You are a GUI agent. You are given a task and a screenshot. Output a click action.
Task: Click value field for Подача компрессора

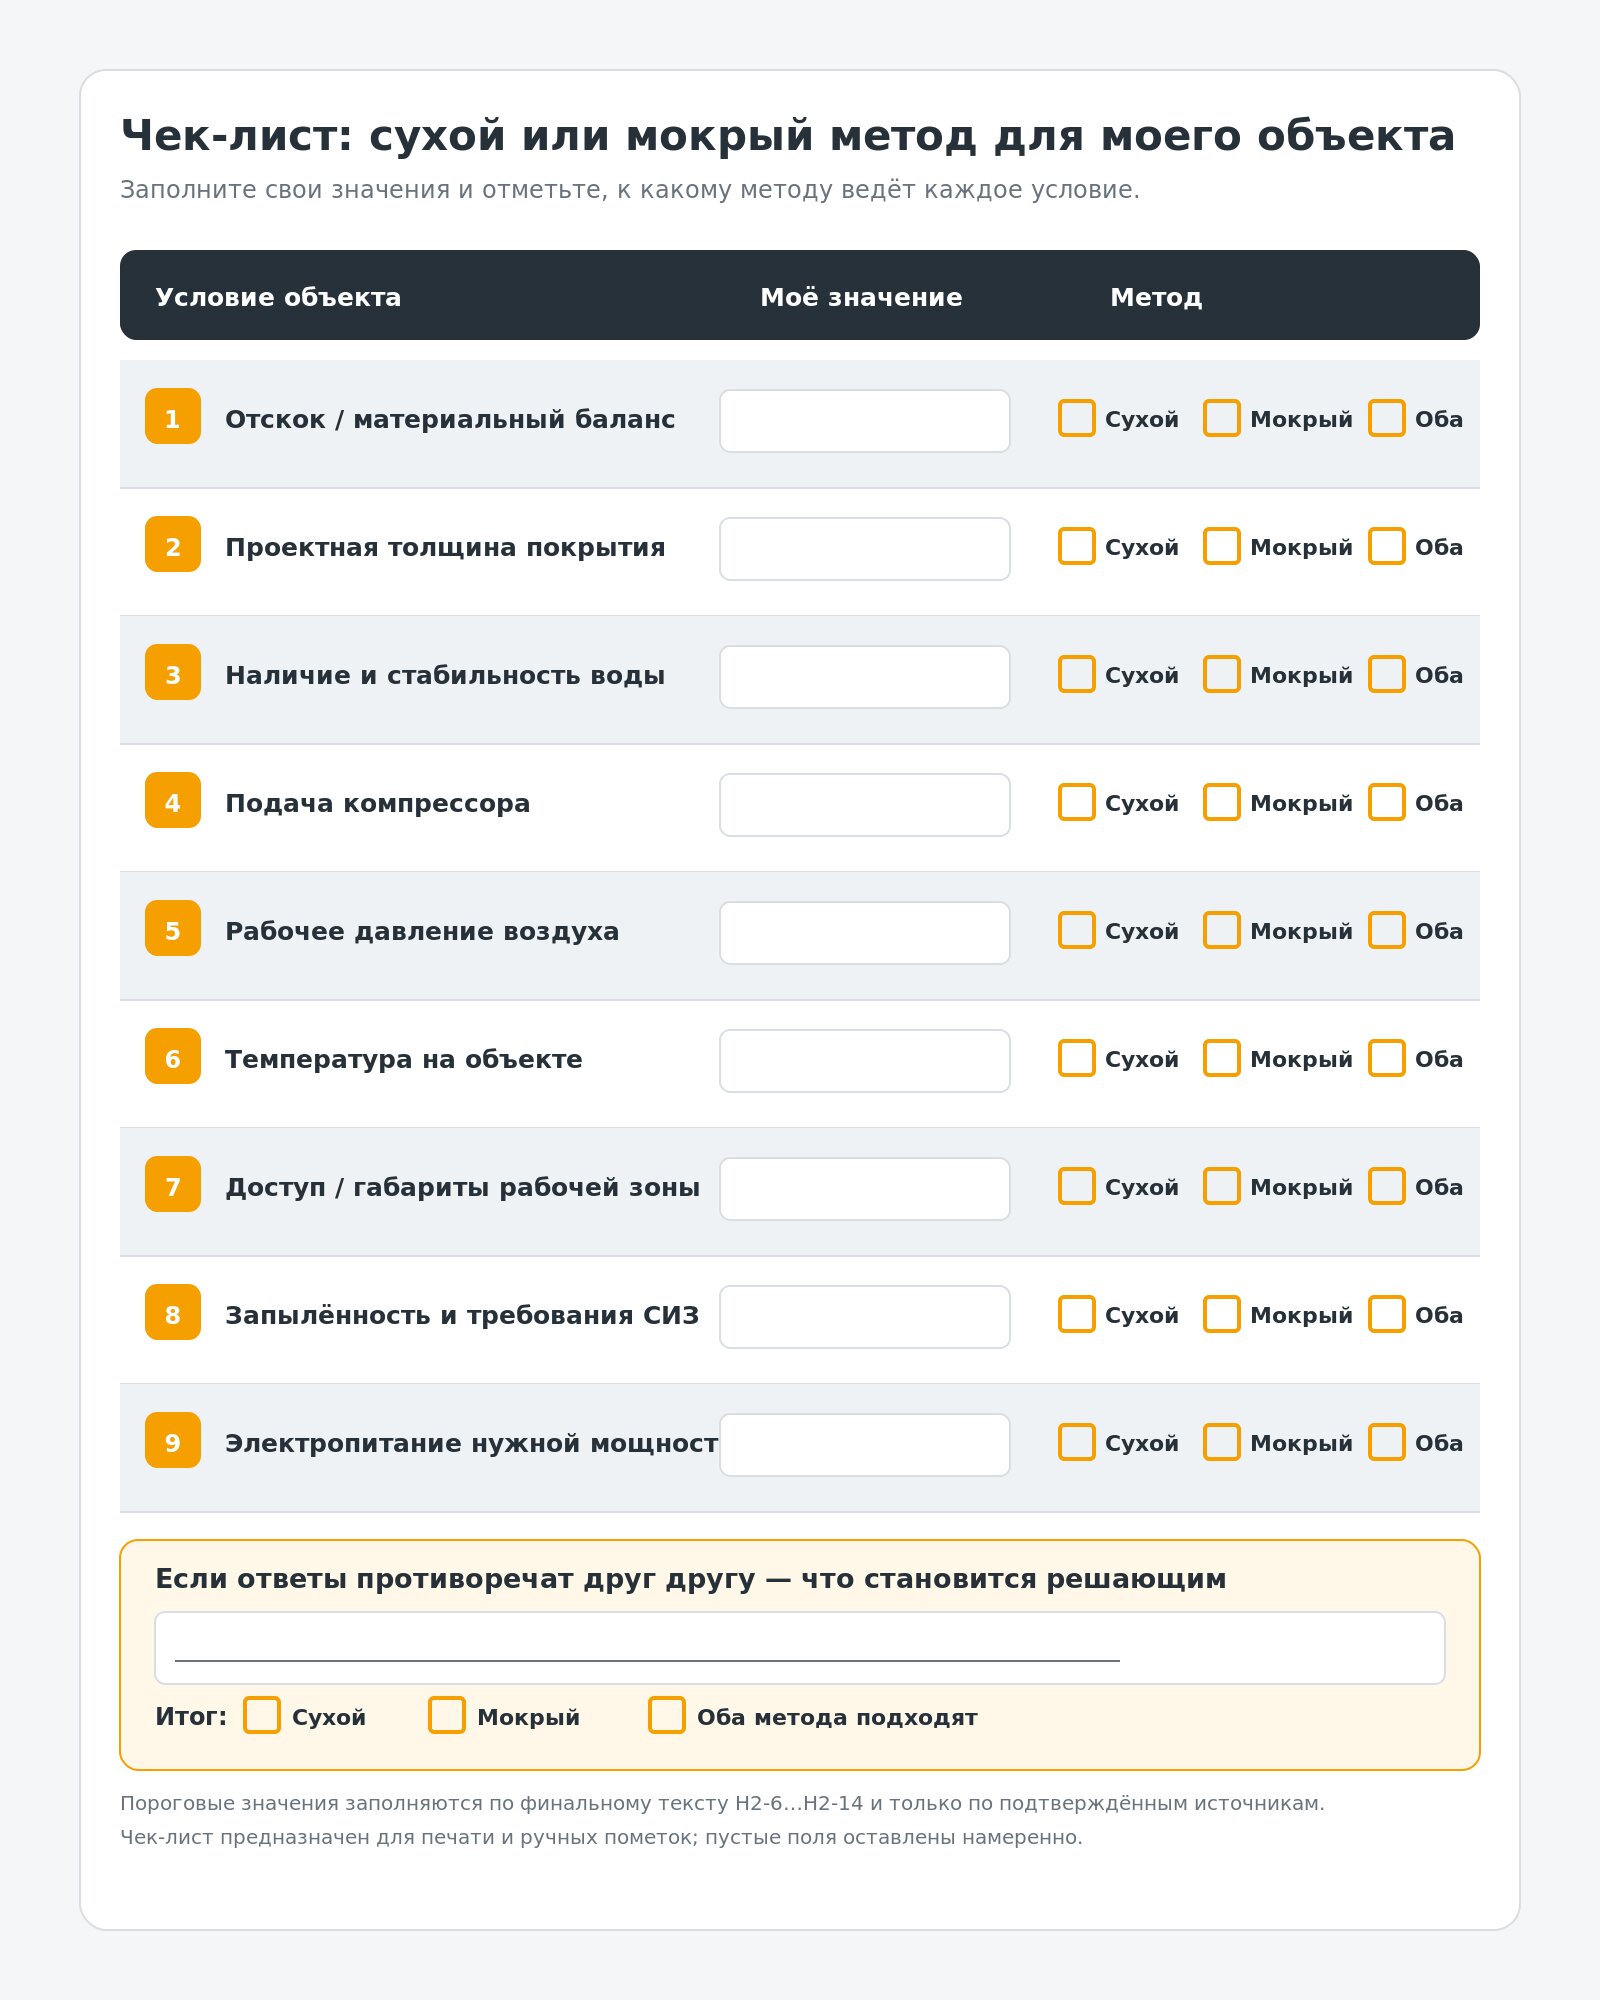click(865, 805)
